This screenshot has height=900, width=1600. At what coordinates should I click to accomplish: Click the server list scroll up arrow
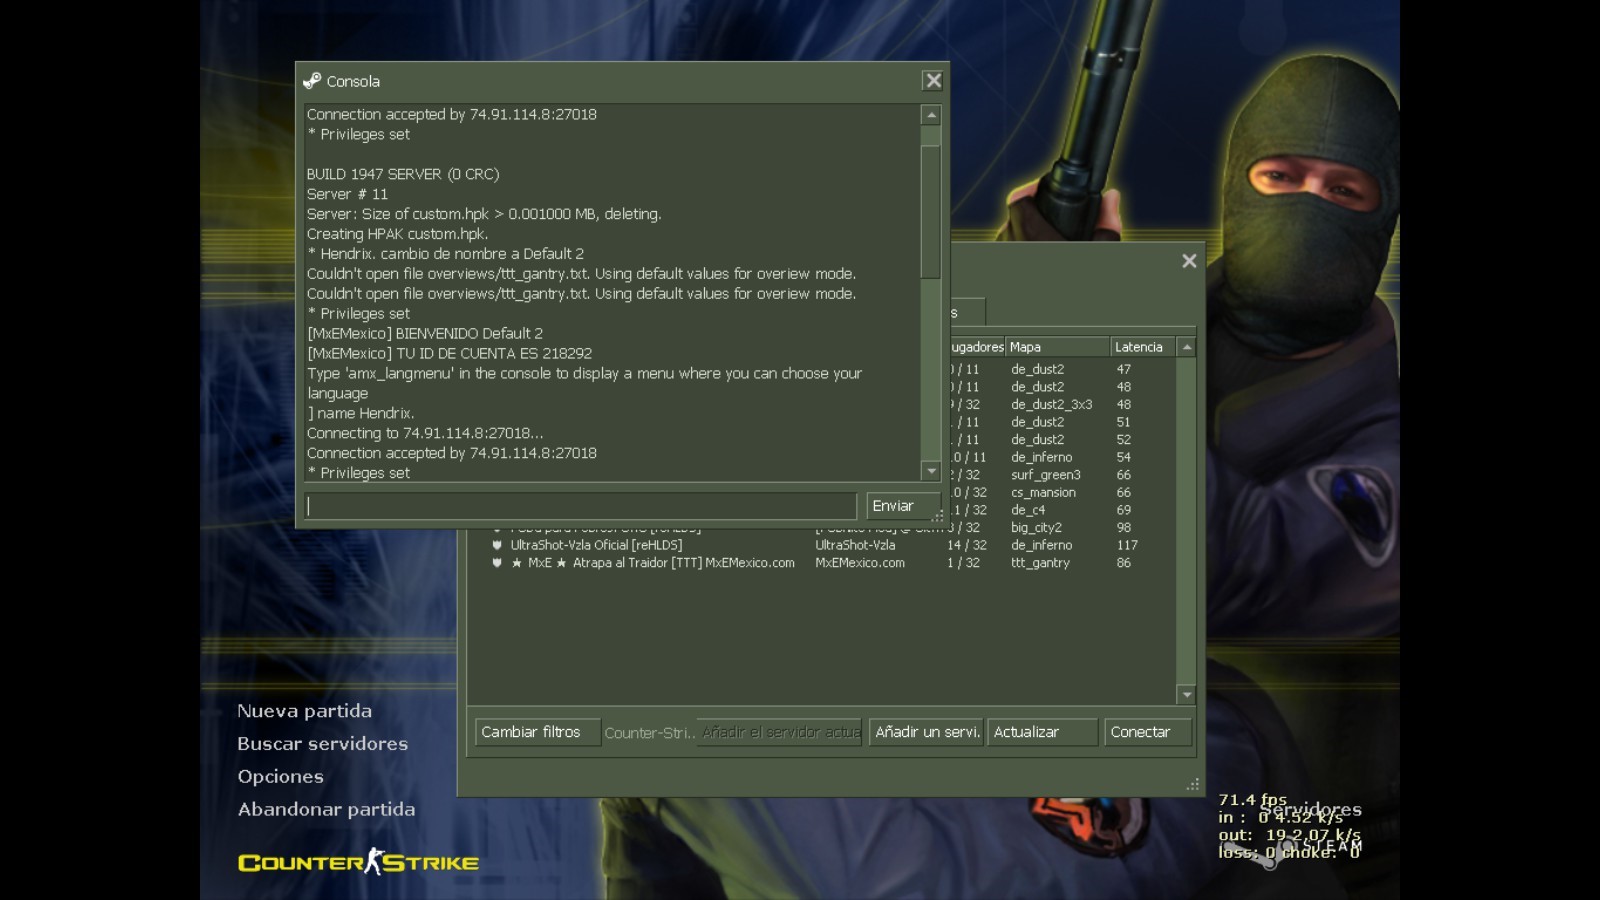tap(1187, 347)
